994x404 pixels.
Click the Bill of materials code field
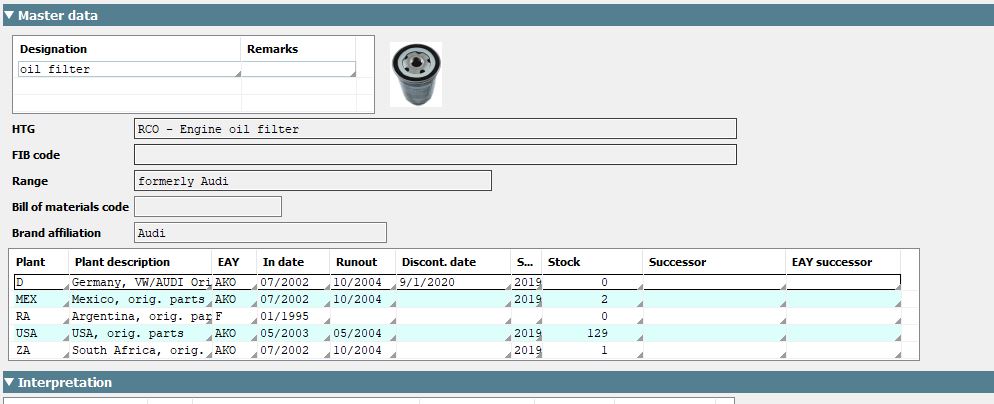click(207, 207)
